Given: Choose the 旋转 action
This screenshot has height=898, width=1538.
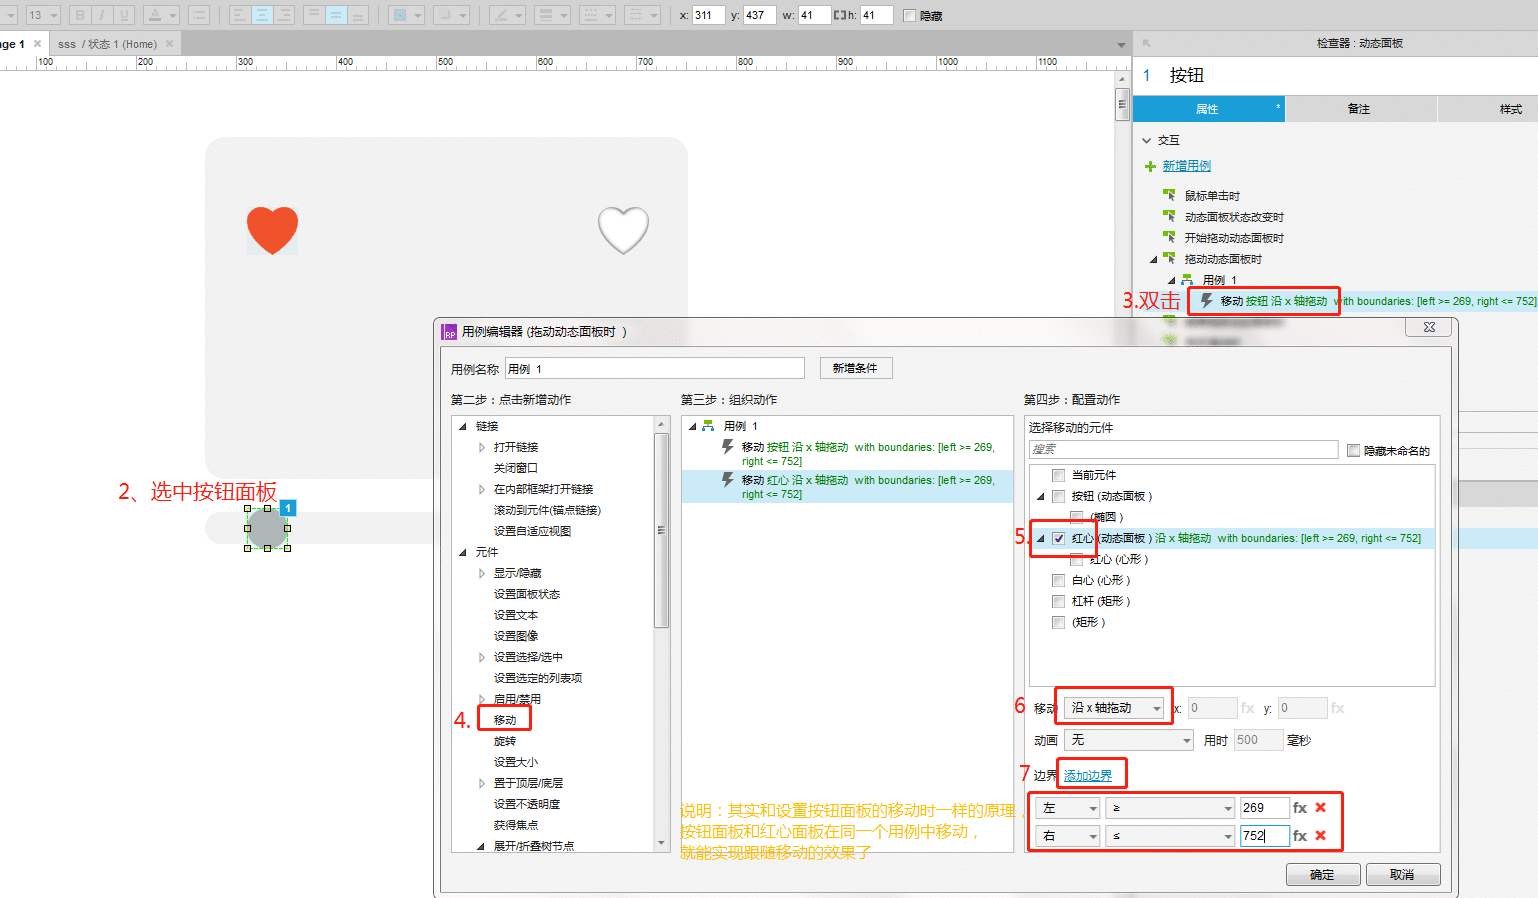Looking at the screenshot, I should coord(505,741).
